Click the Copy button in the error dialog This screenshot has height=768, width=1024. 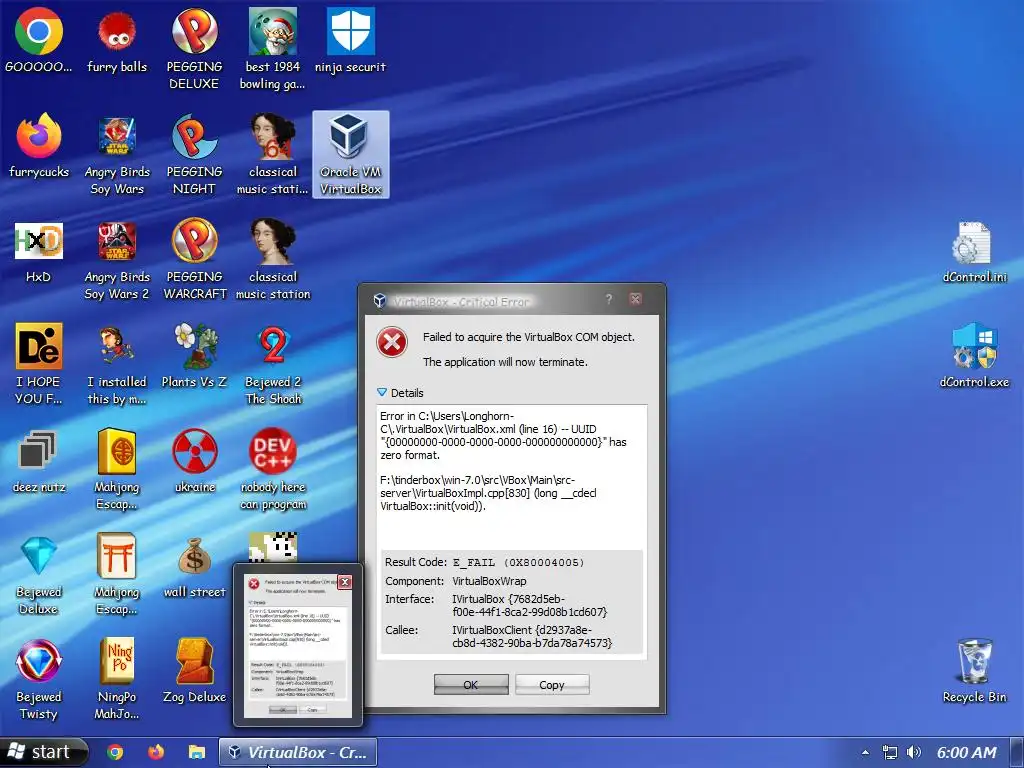pos(552,684)
